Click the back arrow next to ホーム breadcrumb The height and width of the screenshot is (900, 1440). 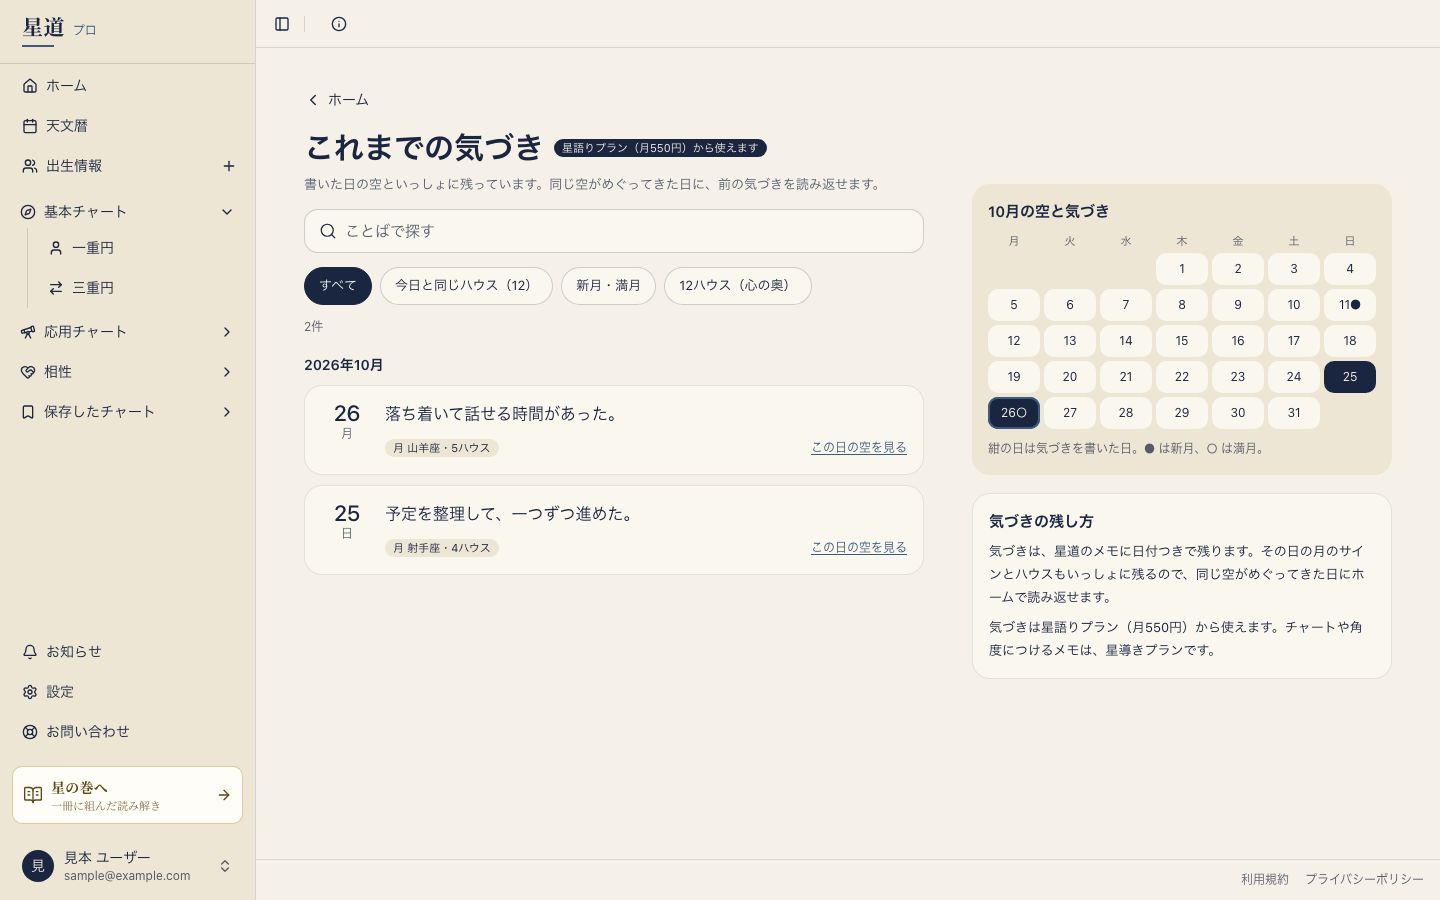pyautogui.click(x=313, y=100)
